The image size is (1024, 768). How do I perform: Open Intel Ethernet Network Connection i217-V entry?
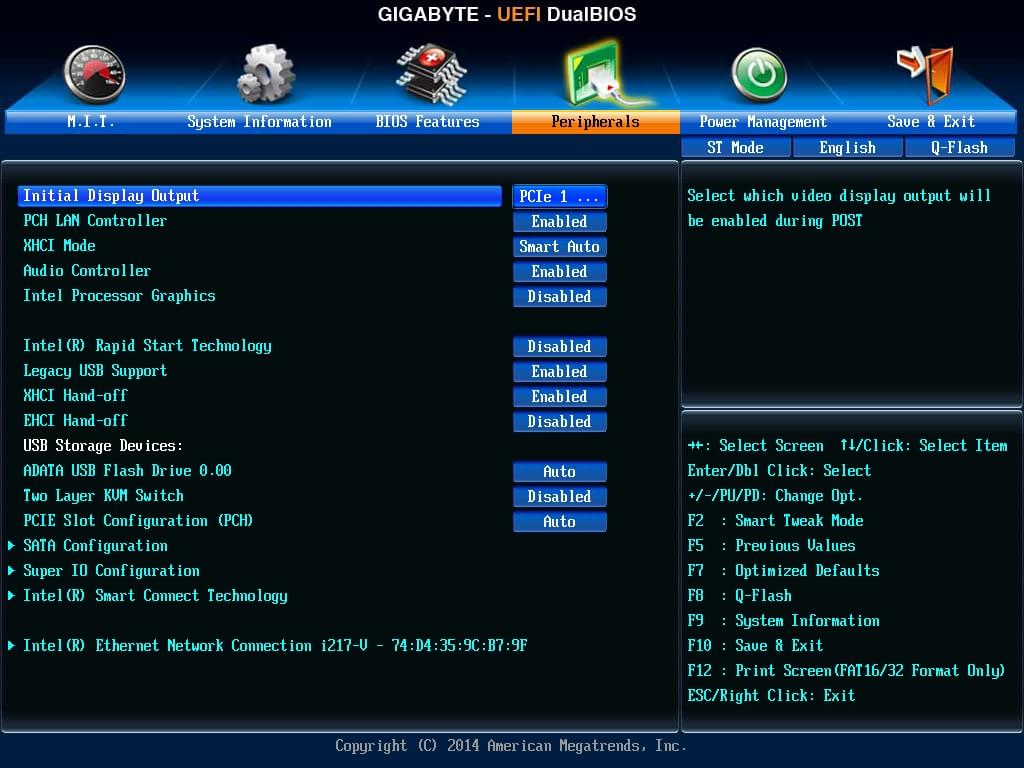[275, 645]
